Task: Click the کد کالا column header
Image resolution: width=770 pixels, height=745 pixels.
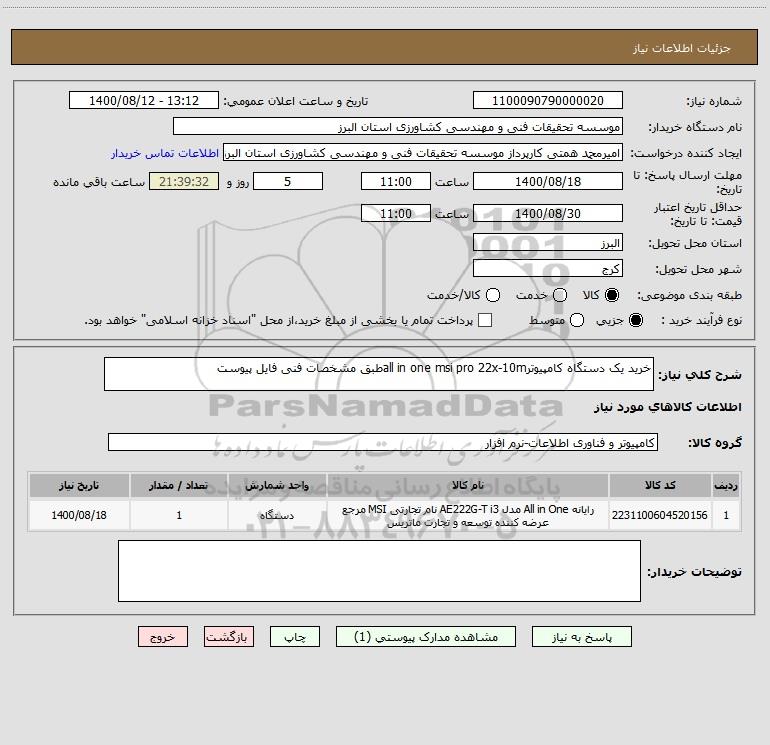Action: 660,485
